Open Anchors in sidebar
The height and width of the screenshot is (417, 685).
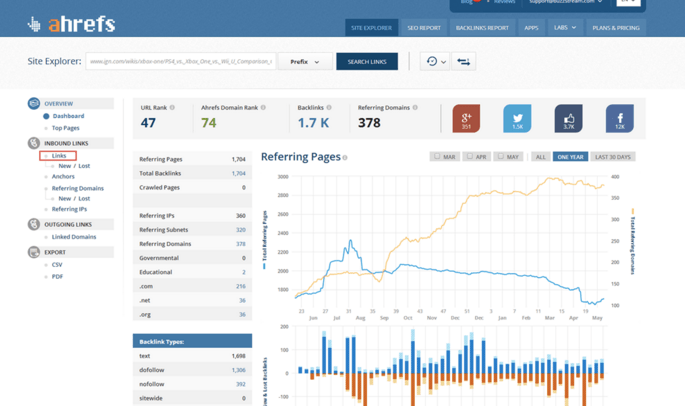(63, 176)
